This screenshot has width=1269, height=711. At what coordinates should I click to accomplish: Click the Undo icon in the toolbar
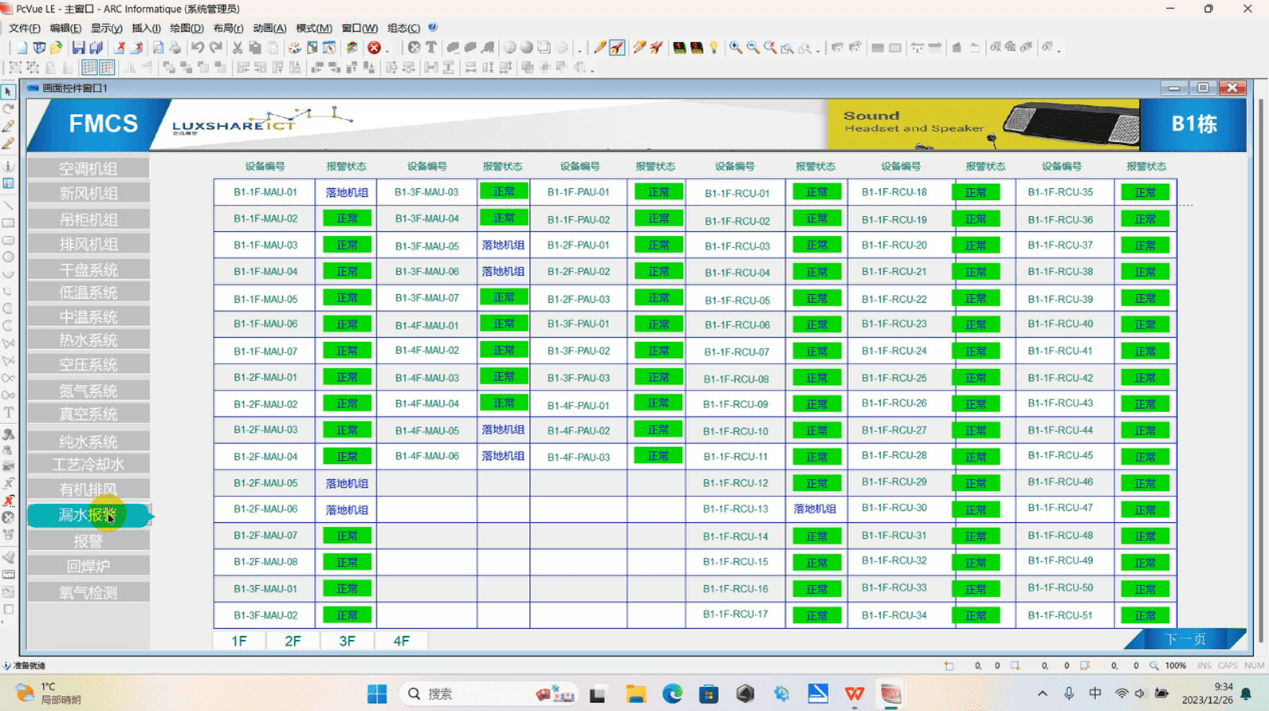point(197,46)
